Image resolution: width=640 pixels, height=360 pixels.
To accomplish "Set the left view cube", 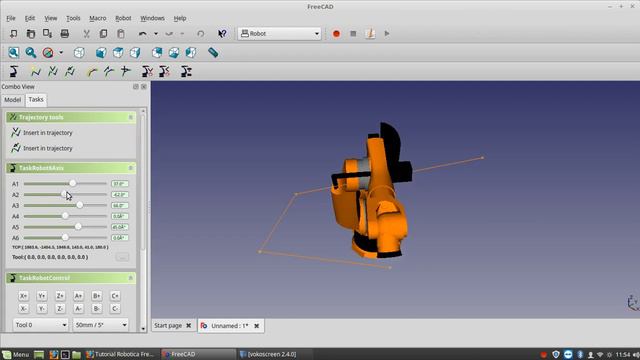I will [x=191, y=52].
